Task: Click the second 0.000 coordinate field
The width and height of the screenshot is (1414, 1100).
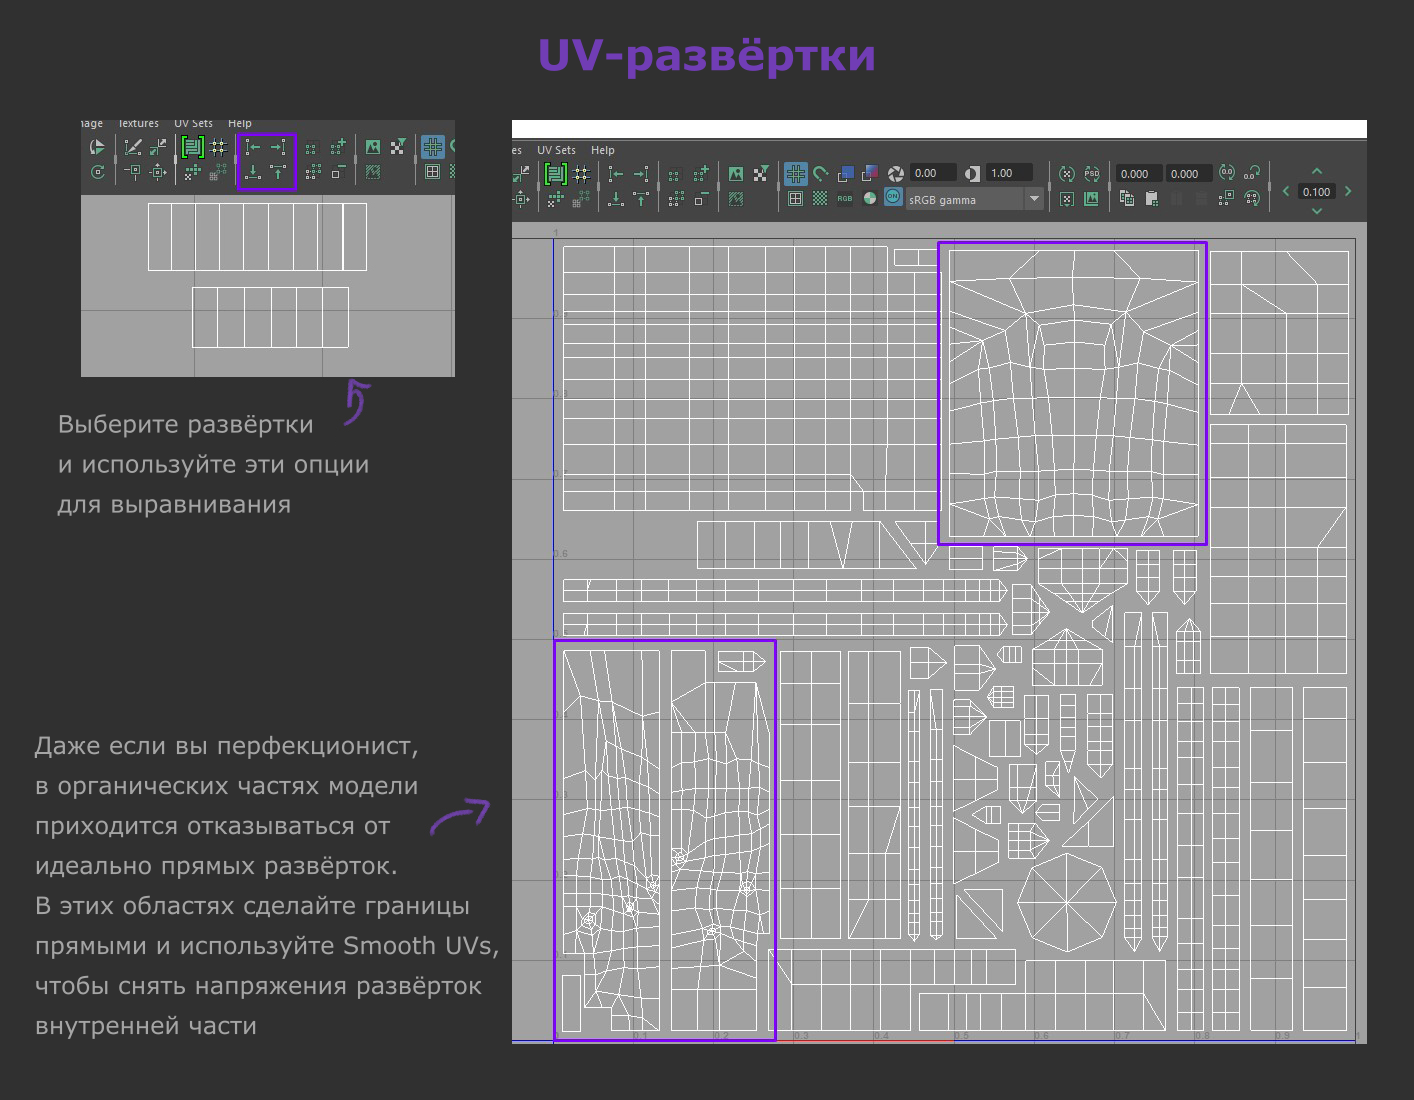Action: (1189, 174)
